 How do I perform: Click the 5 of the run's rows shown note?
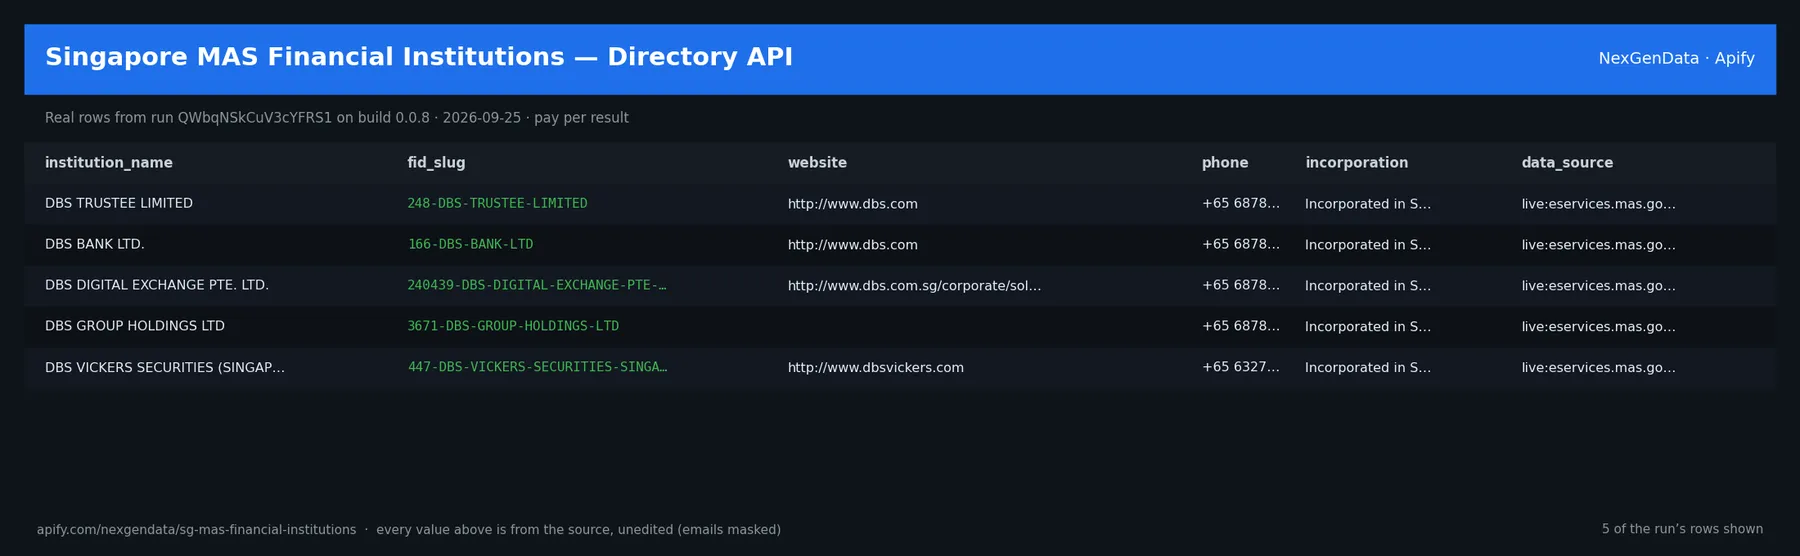click(x=1683, y=529)
